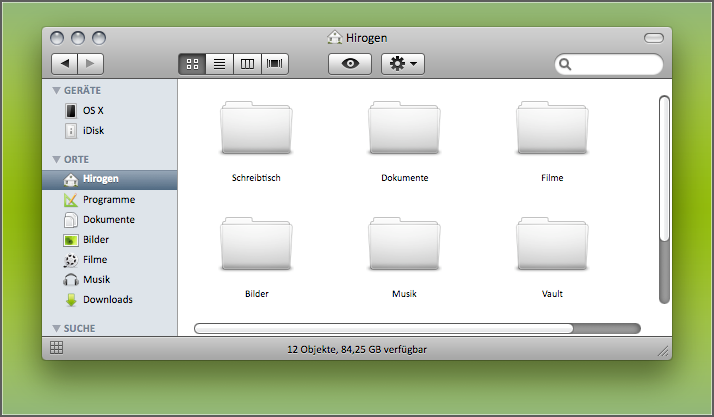Click the status text '12 Objekte, 84,25 GB verfügbar'
The width and height of the screenshot is (714, 417).
357,350
